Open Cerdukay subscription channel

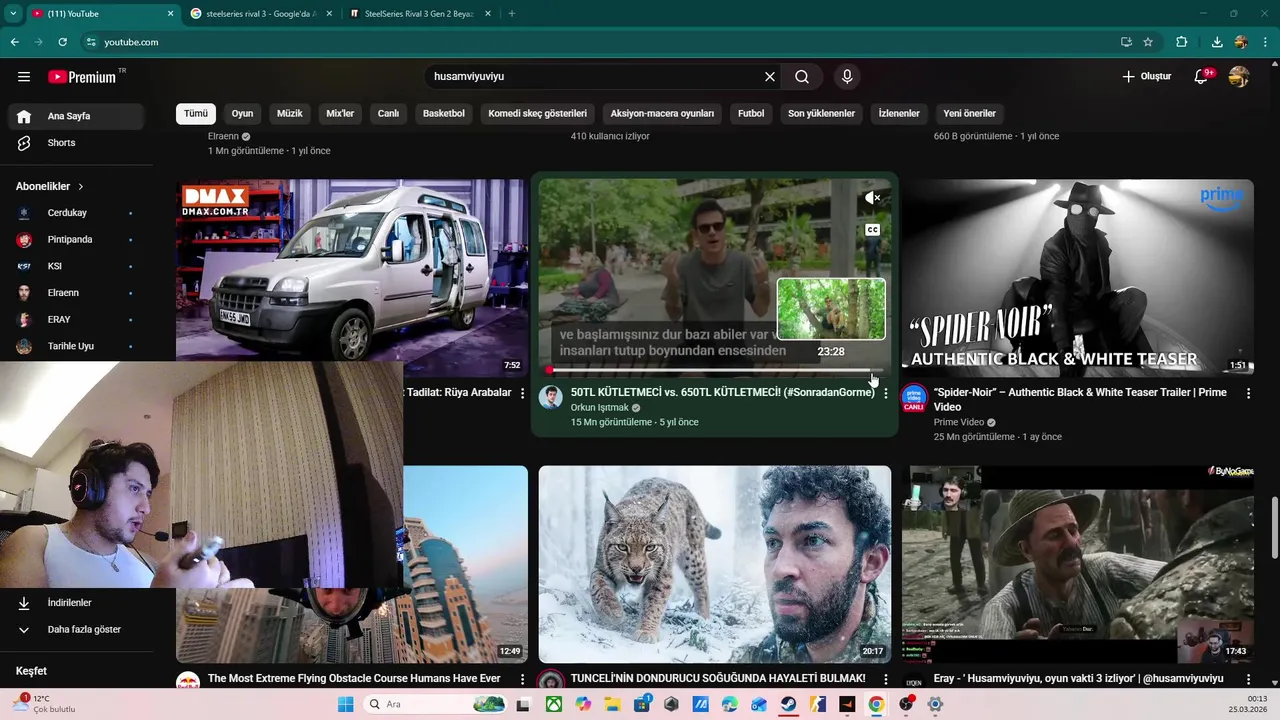[x=76, y=213]
